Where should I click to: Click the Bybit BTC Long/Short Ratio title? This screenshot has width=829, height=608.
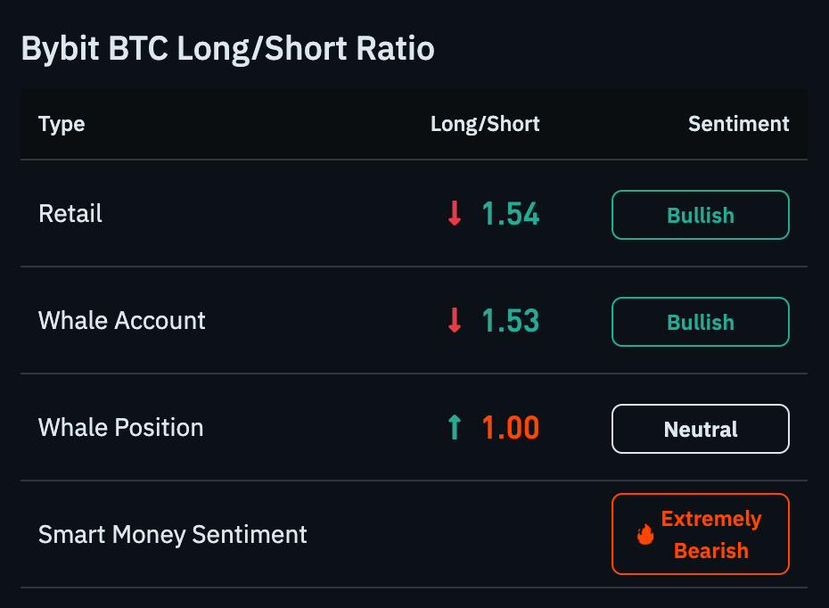tap(228, 49)
